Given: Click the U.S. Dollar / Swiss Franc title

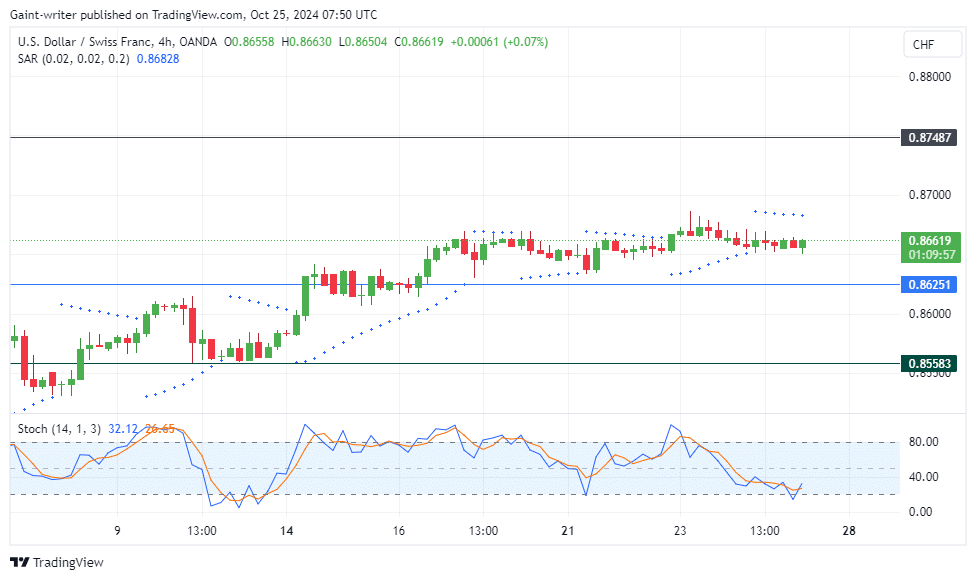Looking at the screenshot, I should pyautogui.click(x=84, y=42).
